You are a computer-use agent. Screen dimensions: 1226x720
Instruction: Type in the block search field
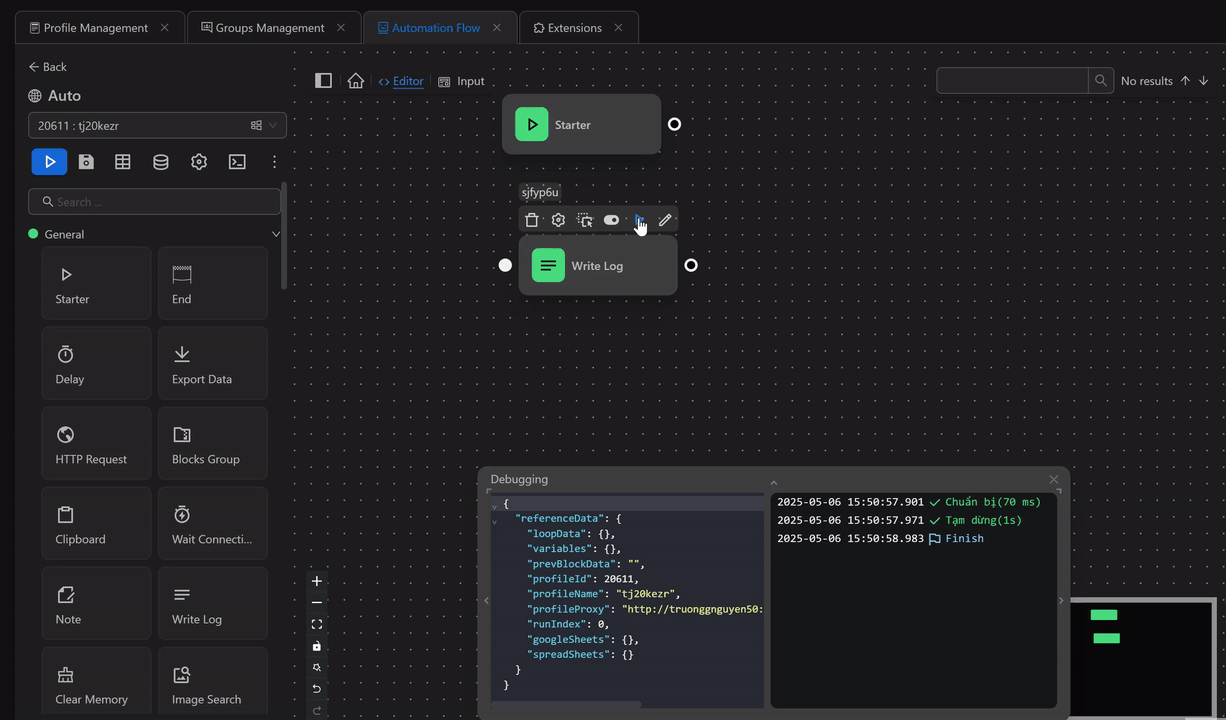[155, 201]
